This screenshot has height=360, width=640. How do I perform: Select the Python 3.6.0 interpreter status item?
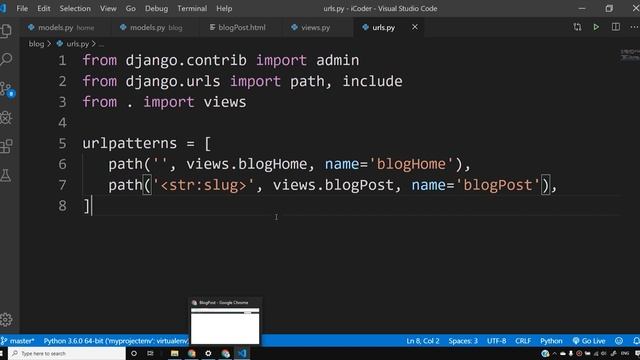pyautogui.click(x=116, y=341)
